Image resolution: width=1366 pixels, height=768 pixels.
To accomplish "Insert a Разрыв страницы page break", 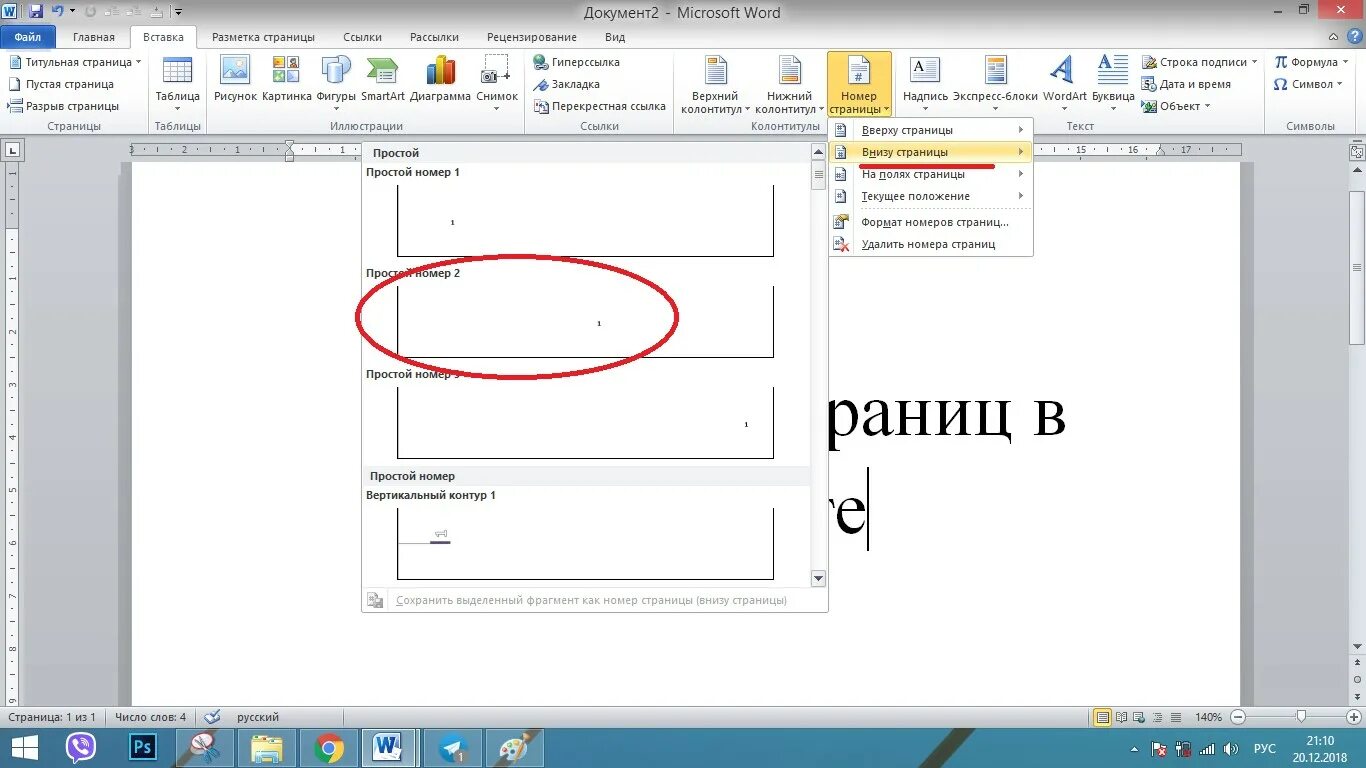I will click(63, 106).
